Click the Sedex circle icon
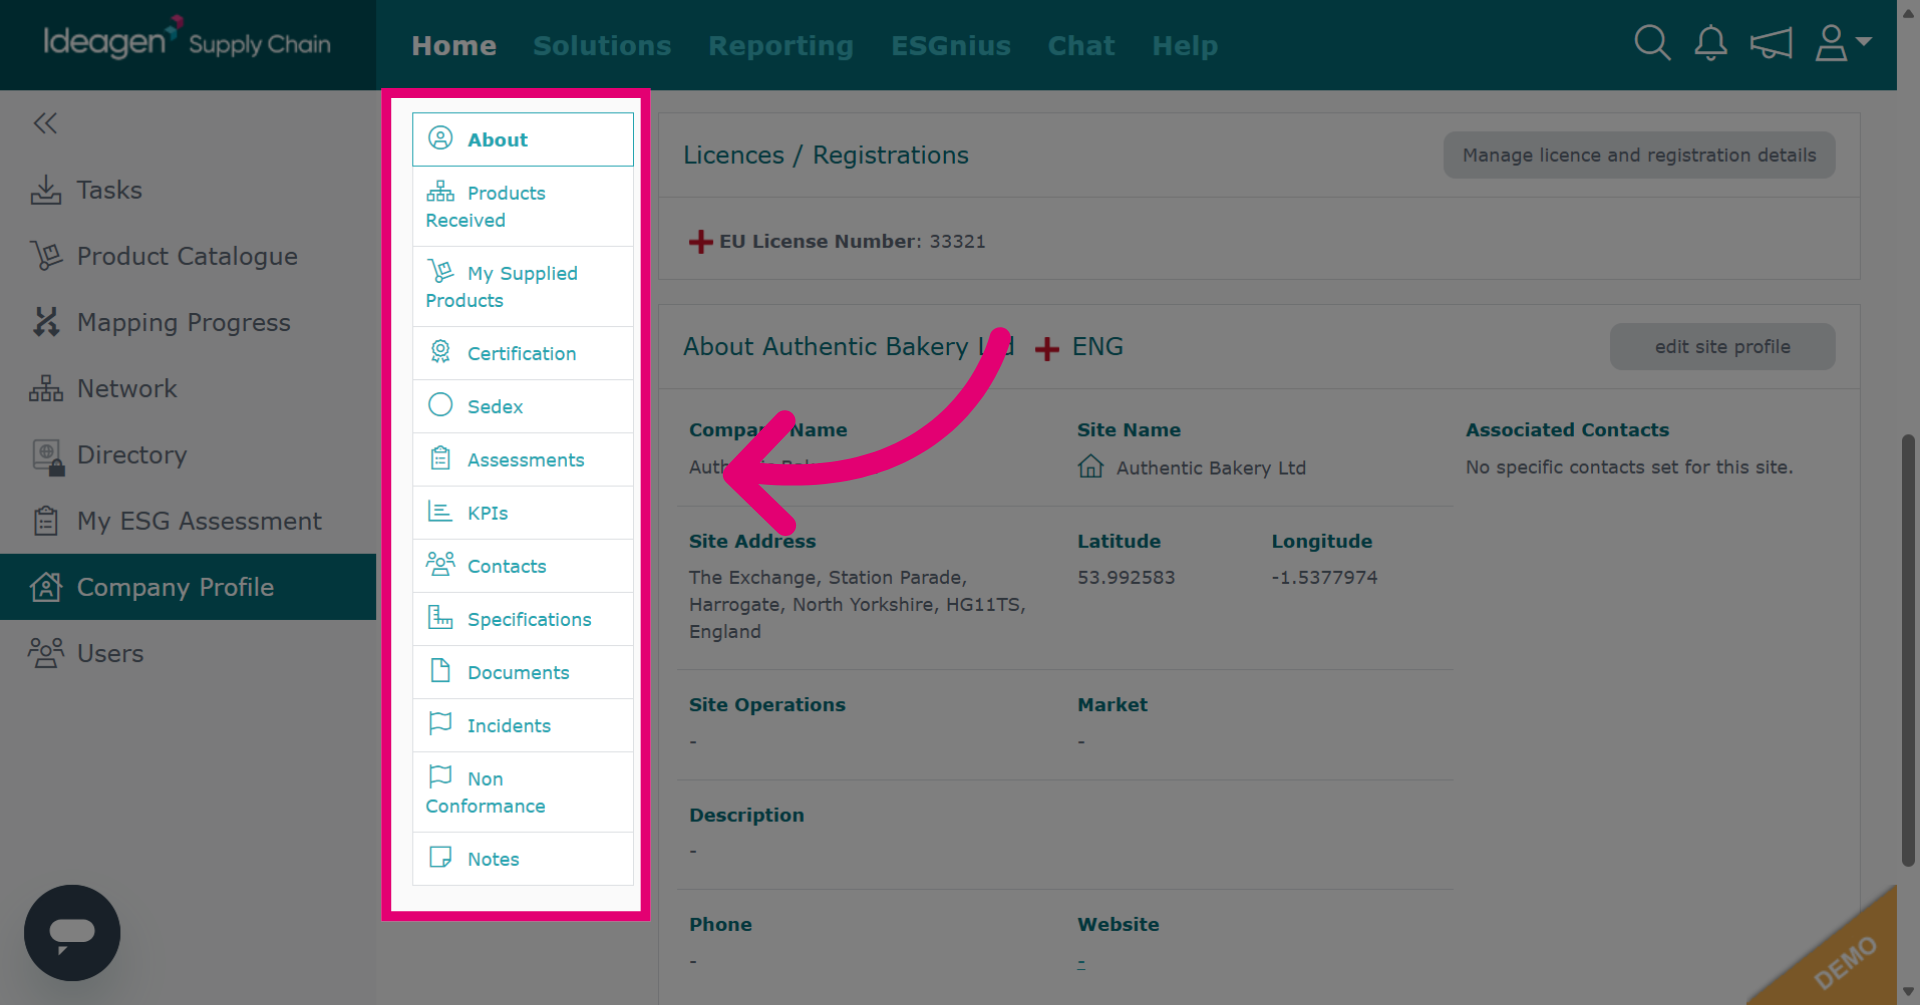This screenshot has height=1005, width=1920. [x=440, y=404]
